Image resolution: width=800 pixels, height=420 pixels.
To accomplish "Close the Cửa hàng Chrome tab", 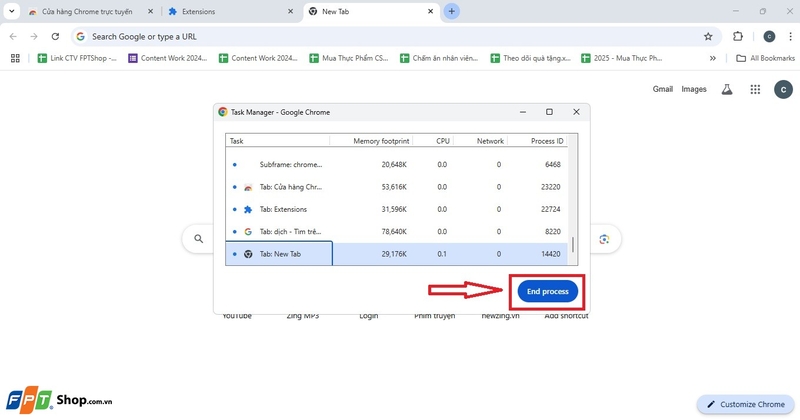I will [x=151, y=11].
